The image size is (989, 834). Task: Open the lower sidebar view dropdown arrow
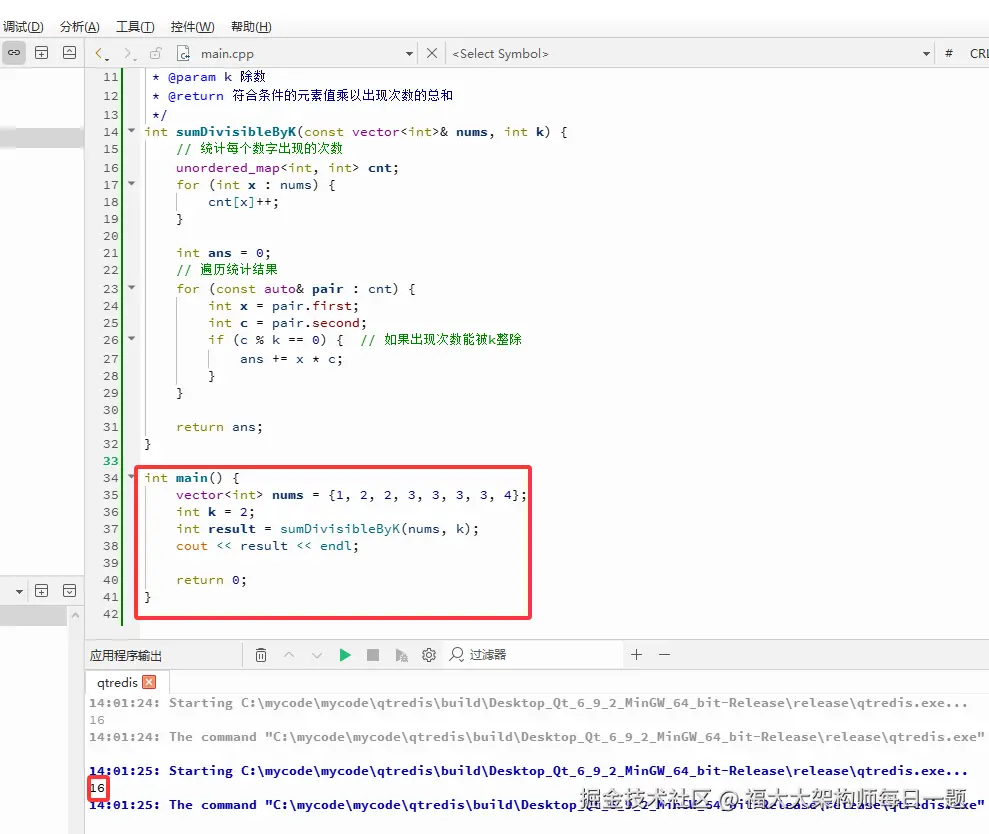click(20, 591)
